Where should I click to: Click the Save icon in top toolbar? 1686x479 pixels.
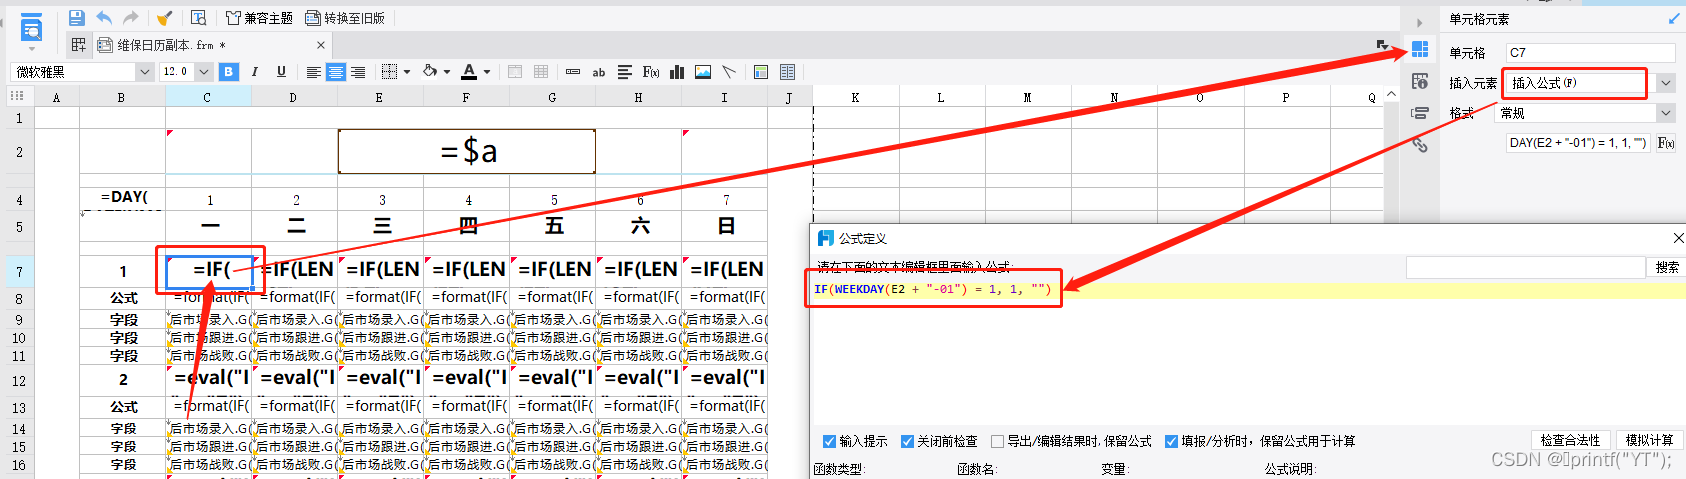(x=77, y=18)
